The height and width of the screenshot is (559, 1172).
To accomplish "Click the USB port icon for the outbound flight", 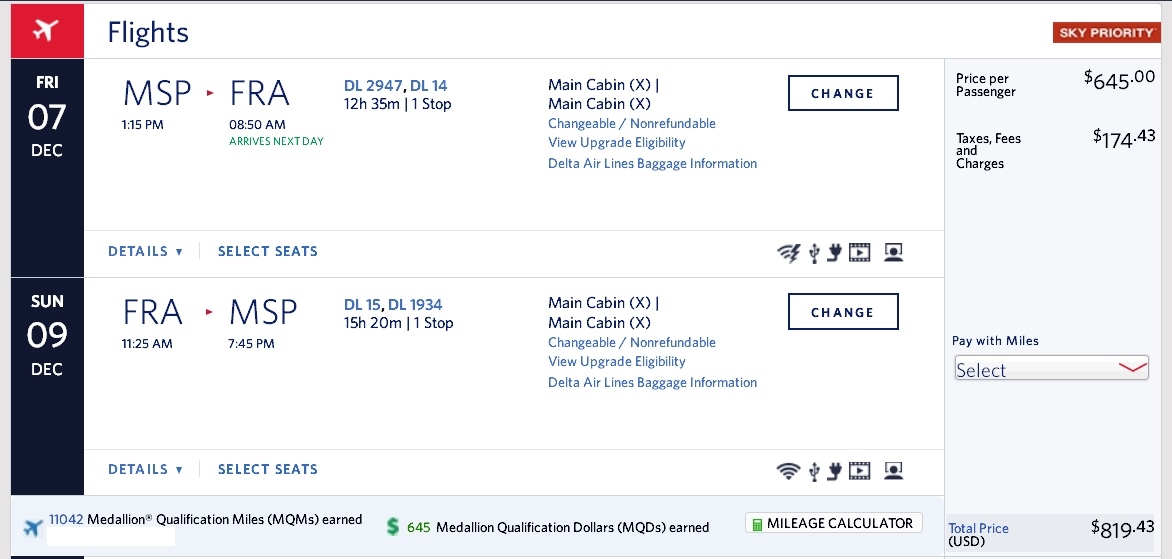I will pyautogui.click(x=814, y=253).
